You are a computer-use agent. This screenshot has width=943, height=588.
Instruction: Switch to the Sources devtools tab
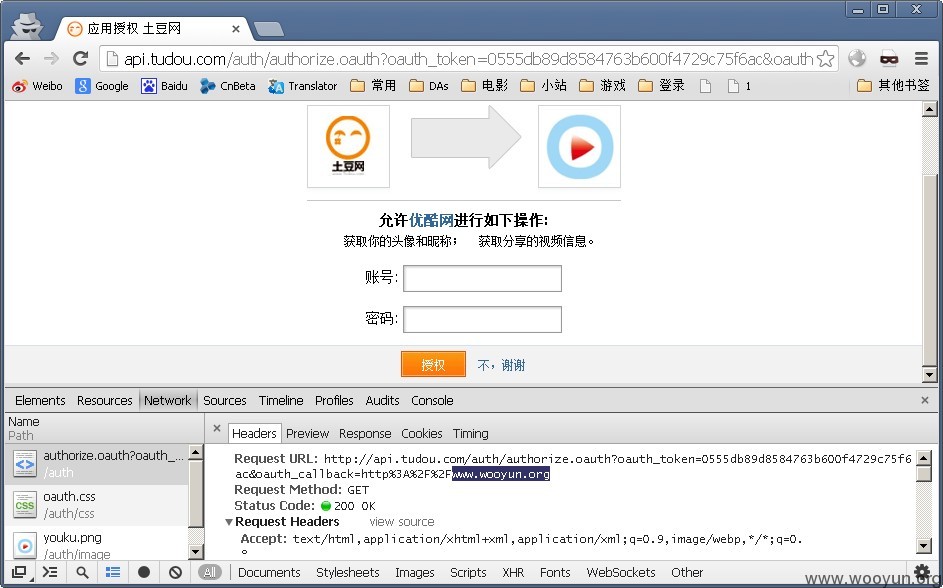225,400
